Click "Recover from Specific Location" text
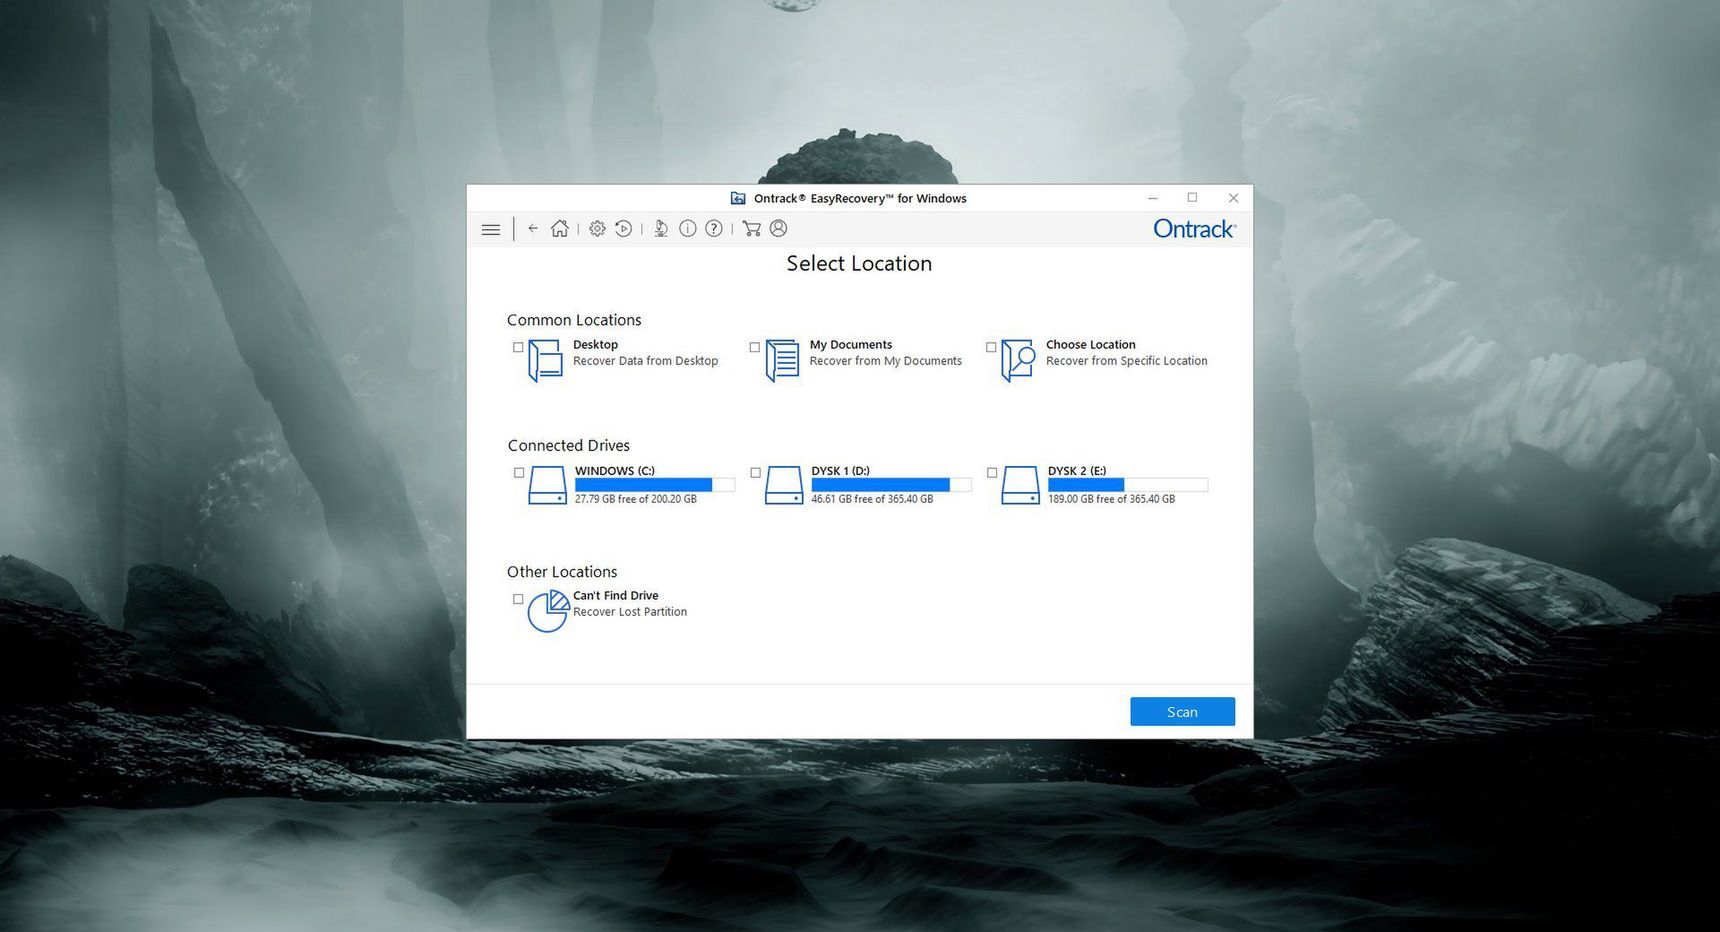Image resolution: width=1720 pixels, height=932 pixels. (1126, 361)
